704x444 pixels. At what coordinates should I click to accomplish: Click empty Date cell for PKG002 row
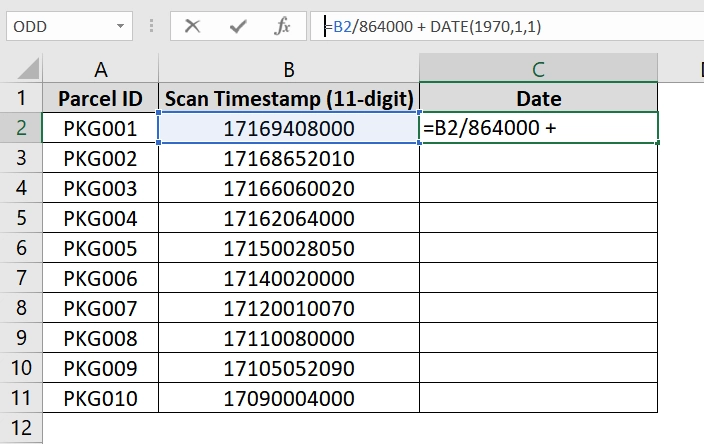[x=538, y=158]
